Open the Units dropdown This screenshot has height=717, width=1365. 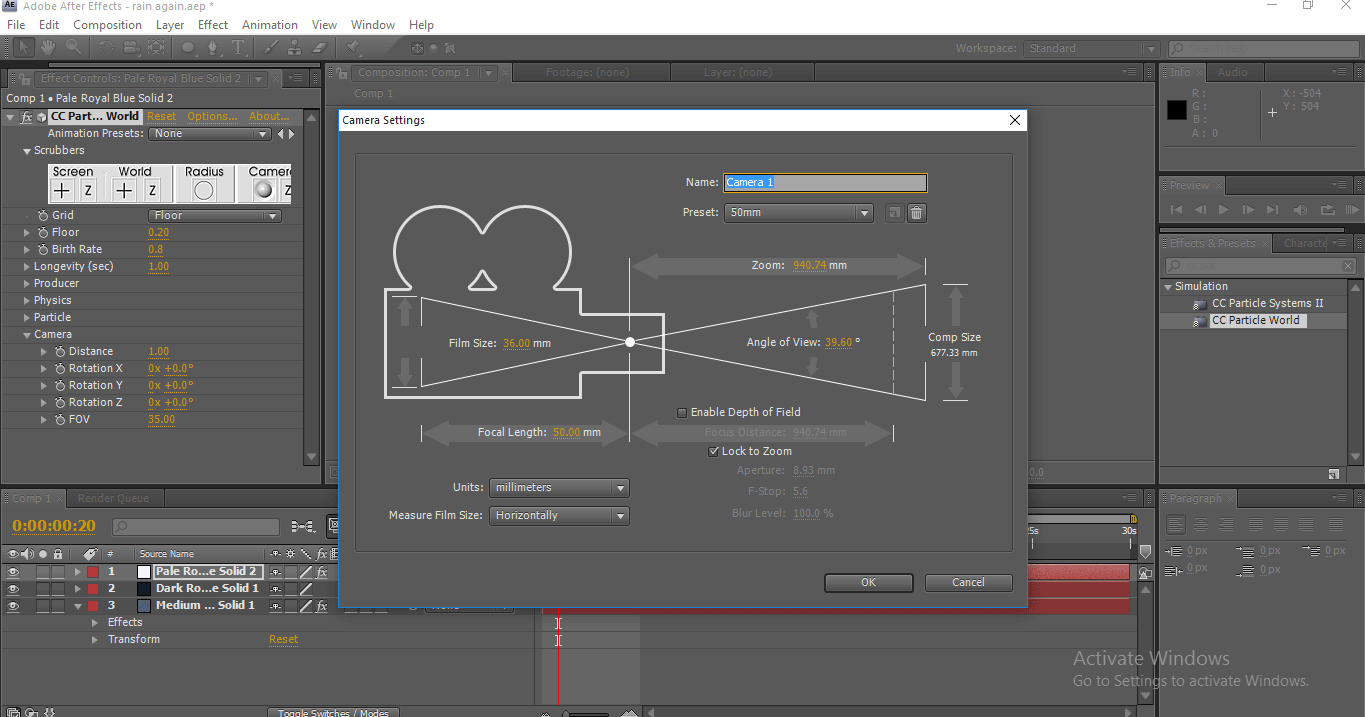(x=558, y=488)
